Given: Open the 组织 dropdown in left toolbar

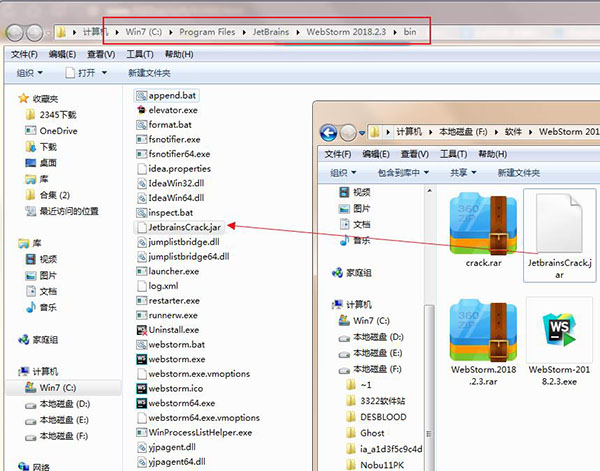Looking at the screenshot, I should (x=30, y=73).
